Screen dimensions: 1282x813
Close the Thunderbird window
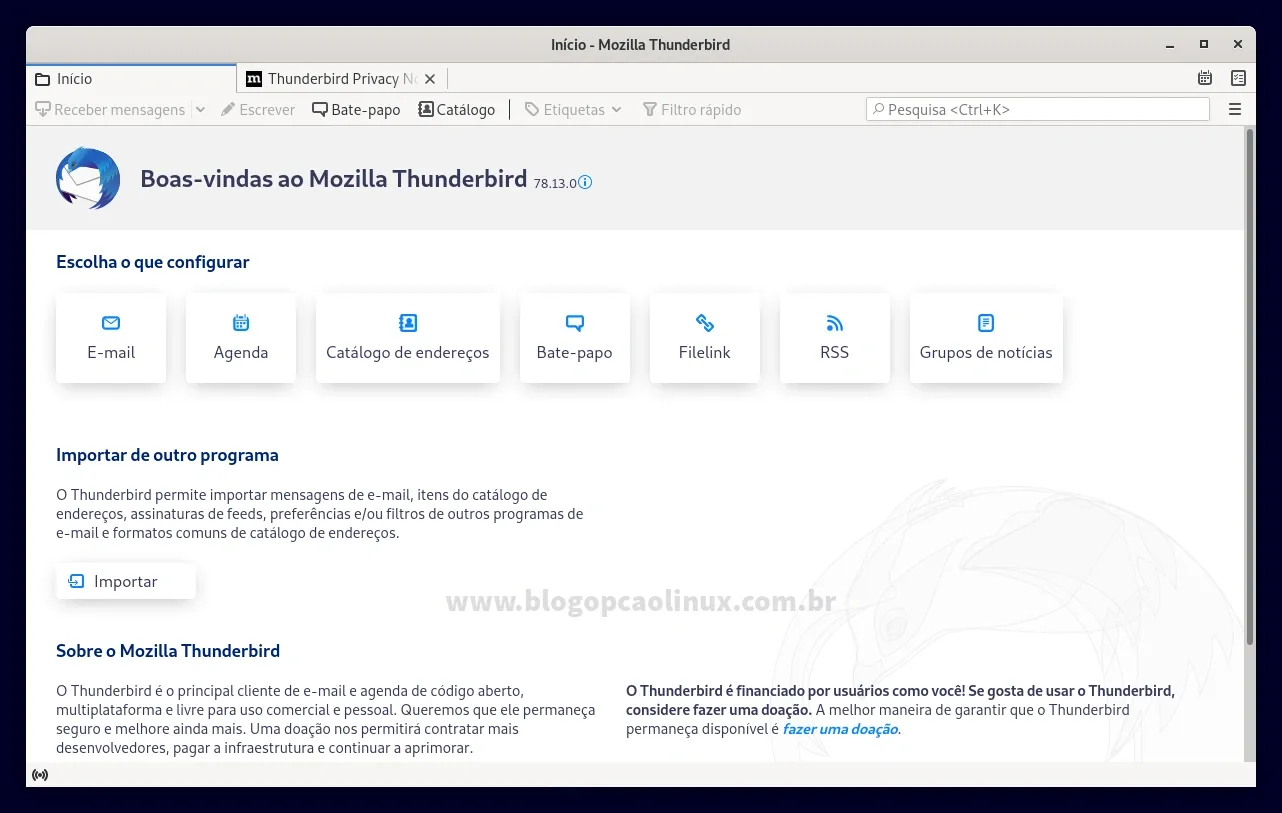(x=1238, y=44)
